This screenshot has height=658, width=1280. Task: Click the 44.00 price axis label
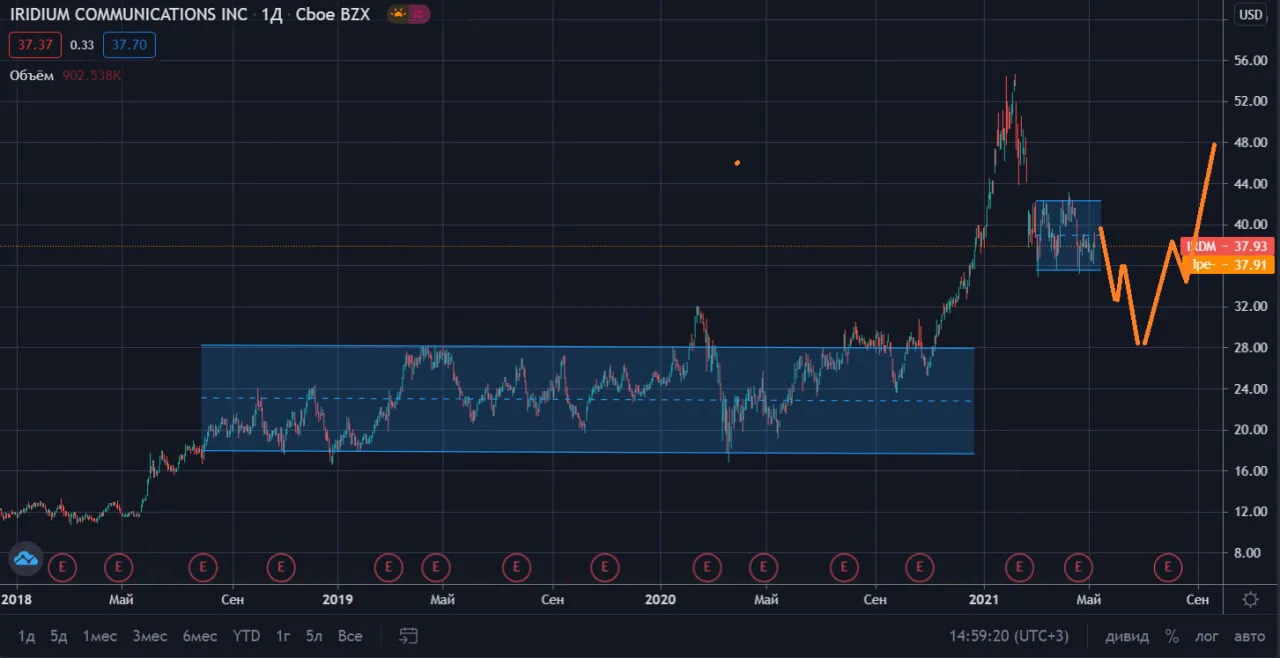(1252, 184)
